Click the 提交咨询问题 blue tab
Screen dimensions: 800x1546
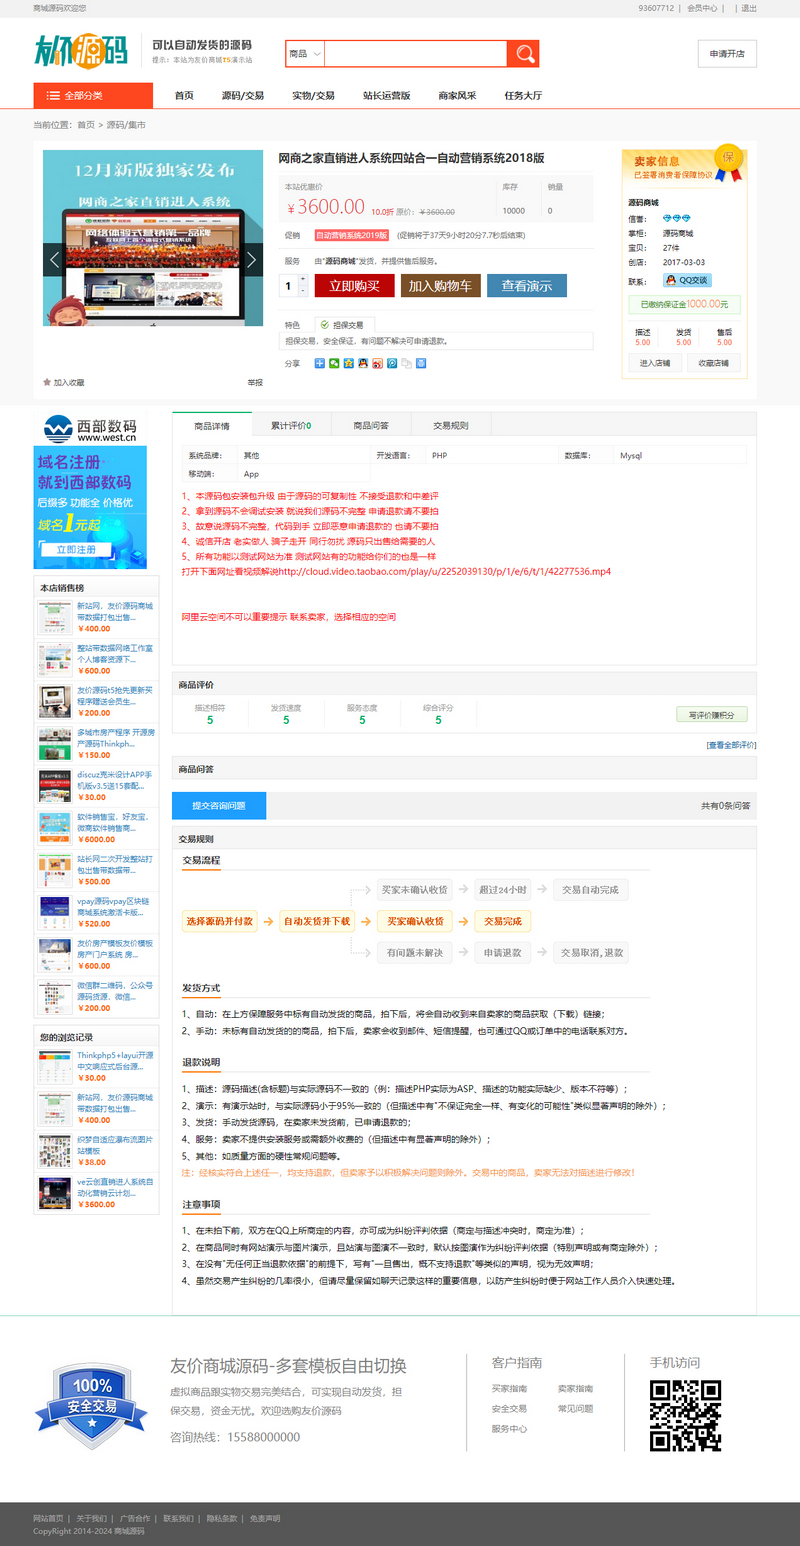coord(219,805)
